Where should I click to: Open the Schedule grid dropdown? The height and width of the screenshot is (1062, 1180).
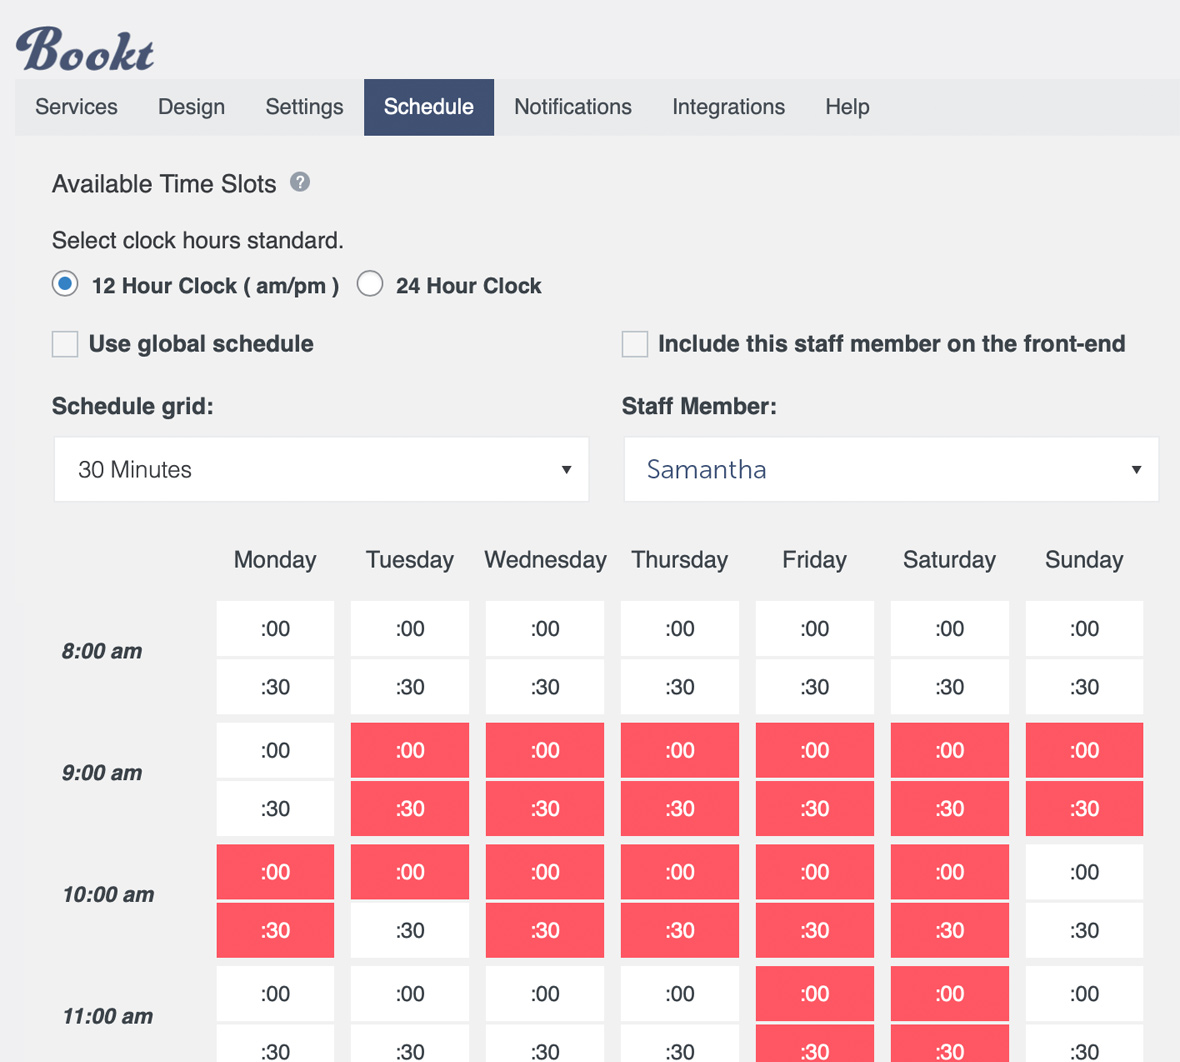coord(321,470)
